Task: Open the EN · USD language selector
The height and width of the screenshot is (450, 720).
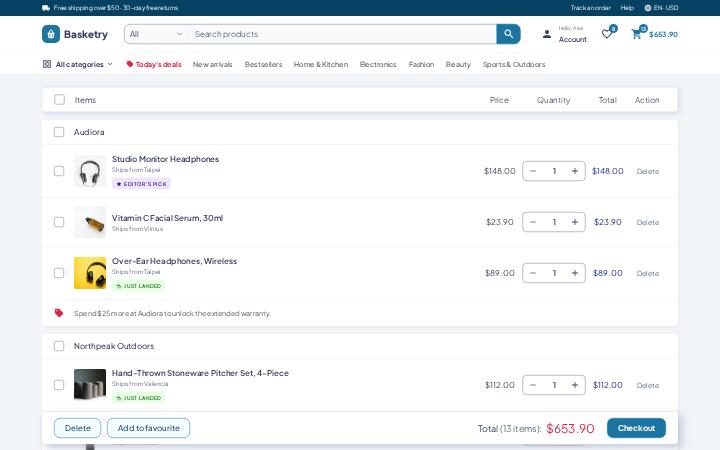Action: pos(661,8)
